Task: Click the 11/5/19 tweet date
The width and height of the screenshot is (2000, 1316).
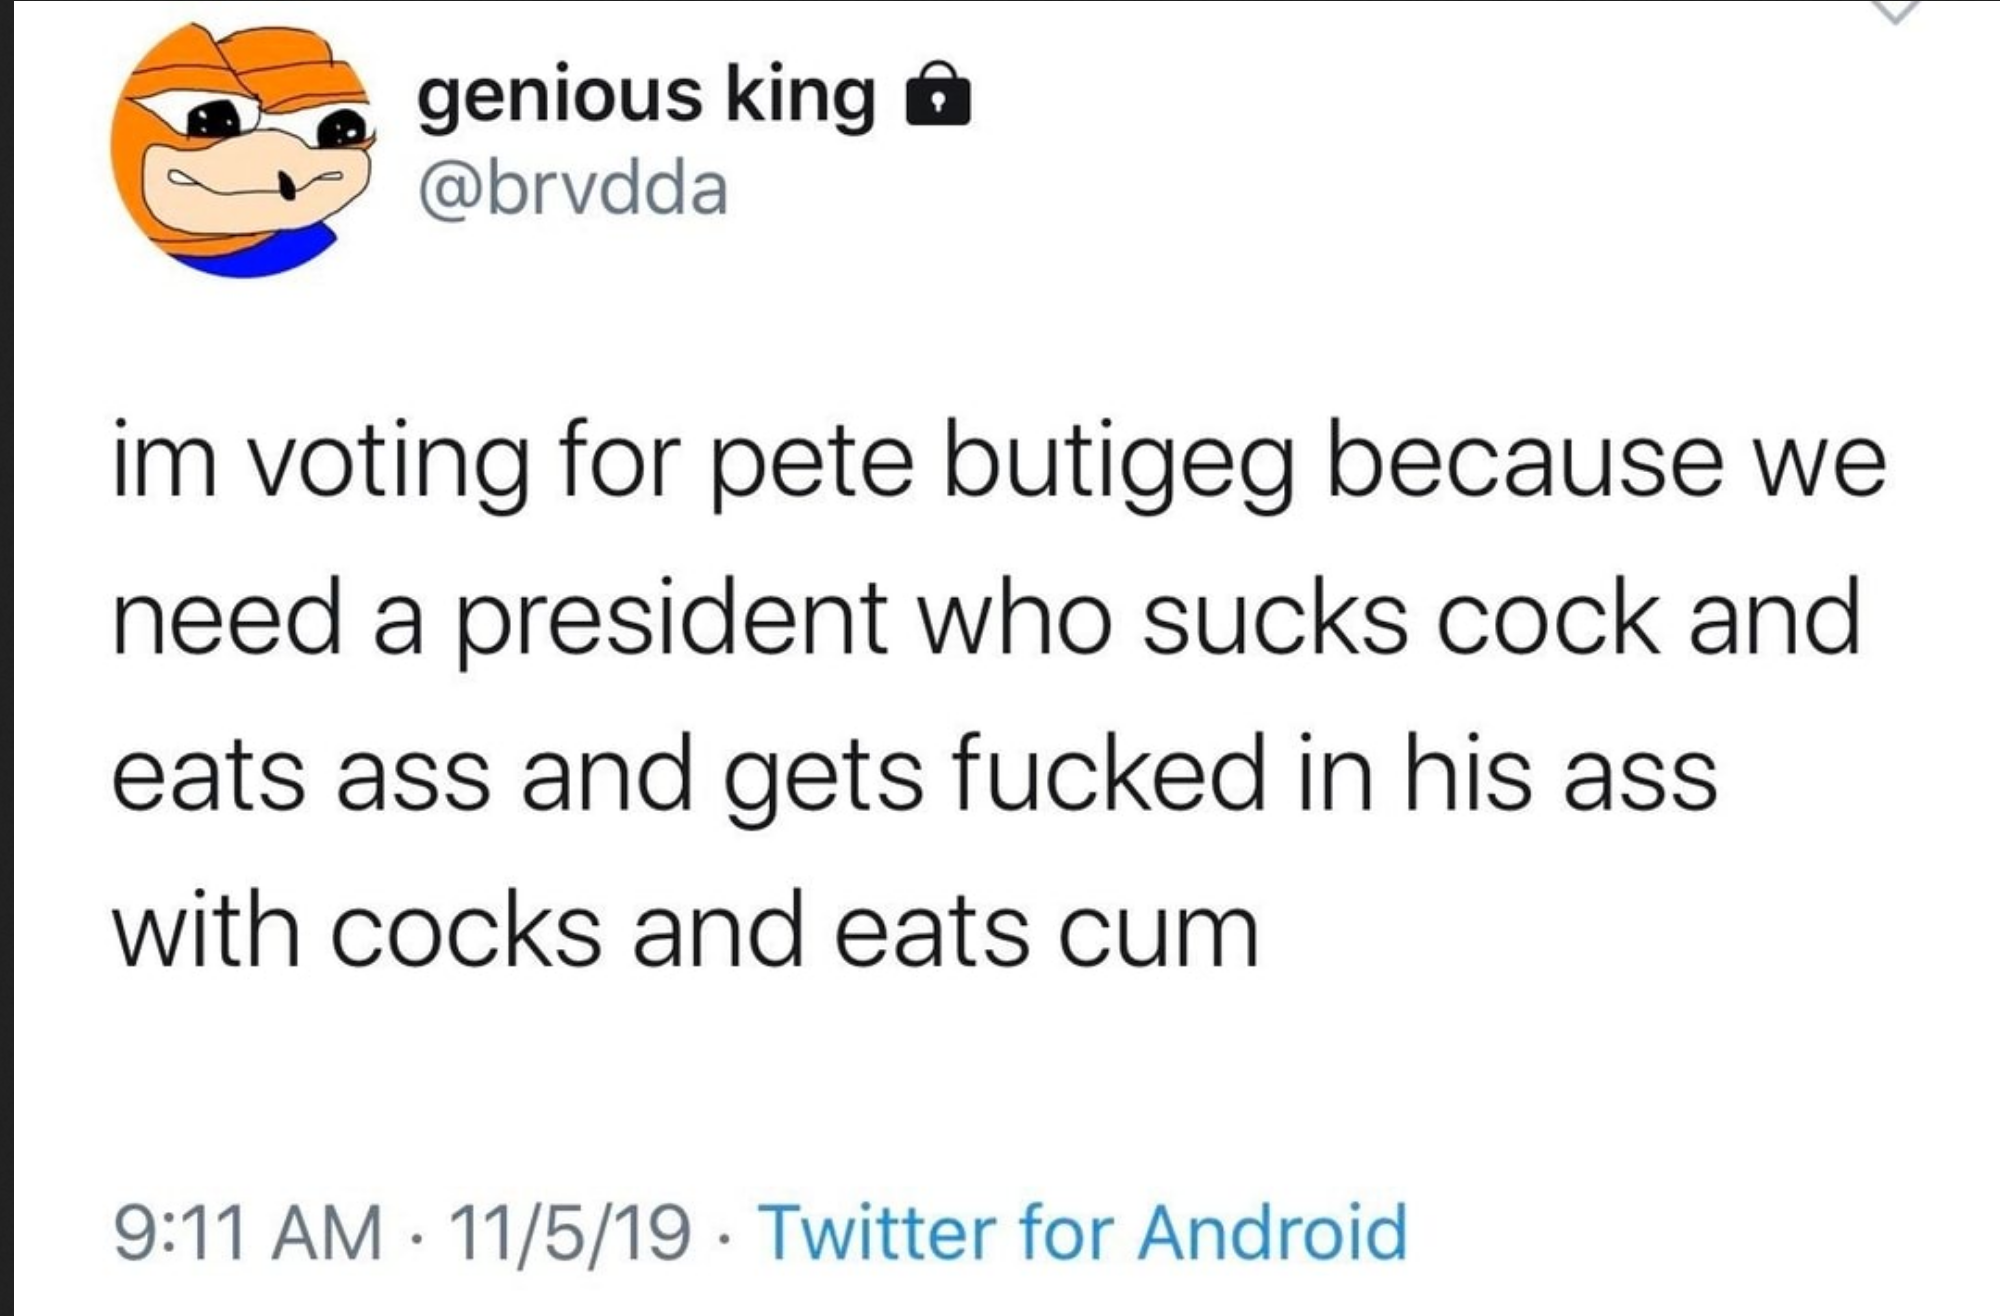Action: click(x=570, y=1232)
